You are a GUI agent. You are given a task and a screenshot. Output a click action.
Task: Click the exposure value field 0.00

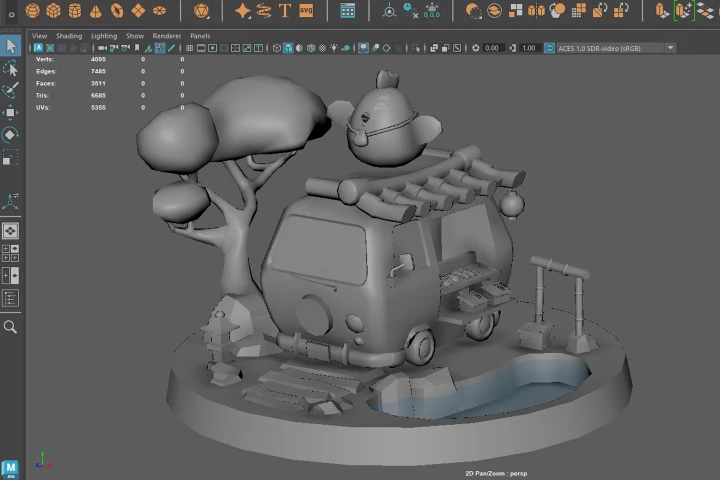(492, 48)
